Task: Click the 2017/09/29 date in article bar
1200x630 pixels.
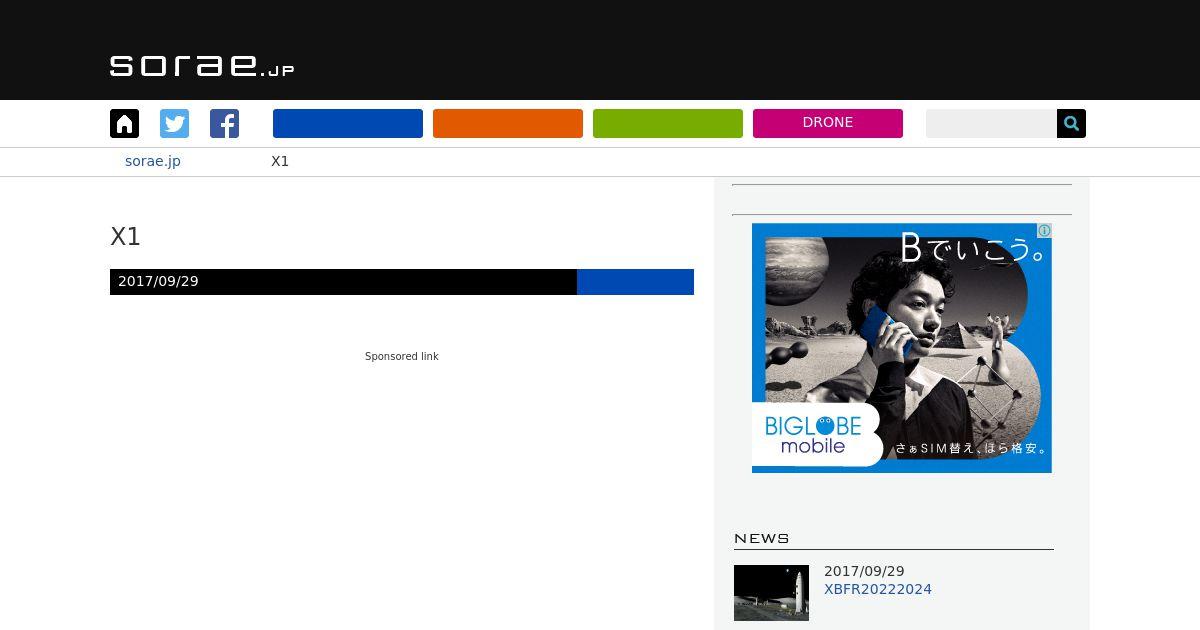Action: tap(158, 281)
